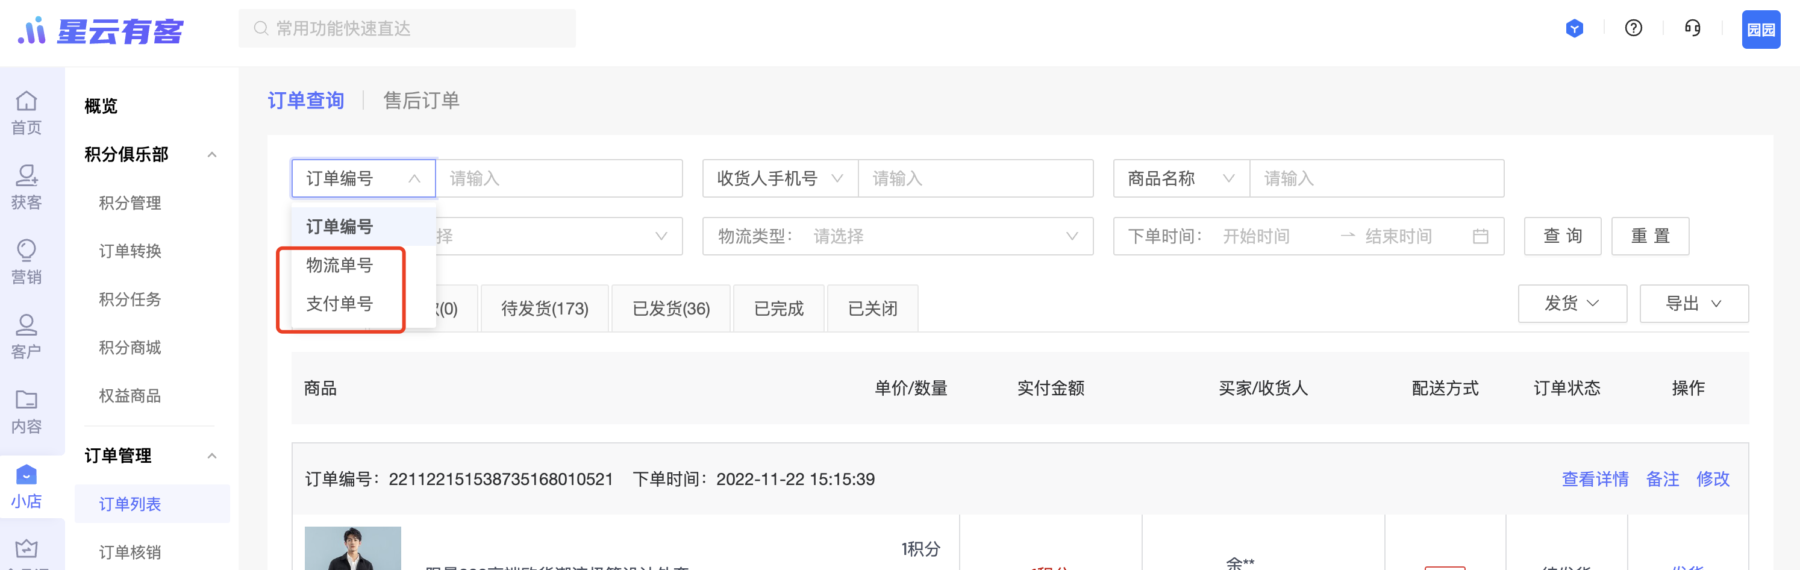Open 权益商品 in the side menu
The height and width of the screenshot is (570, 1800).
(130, 396)
